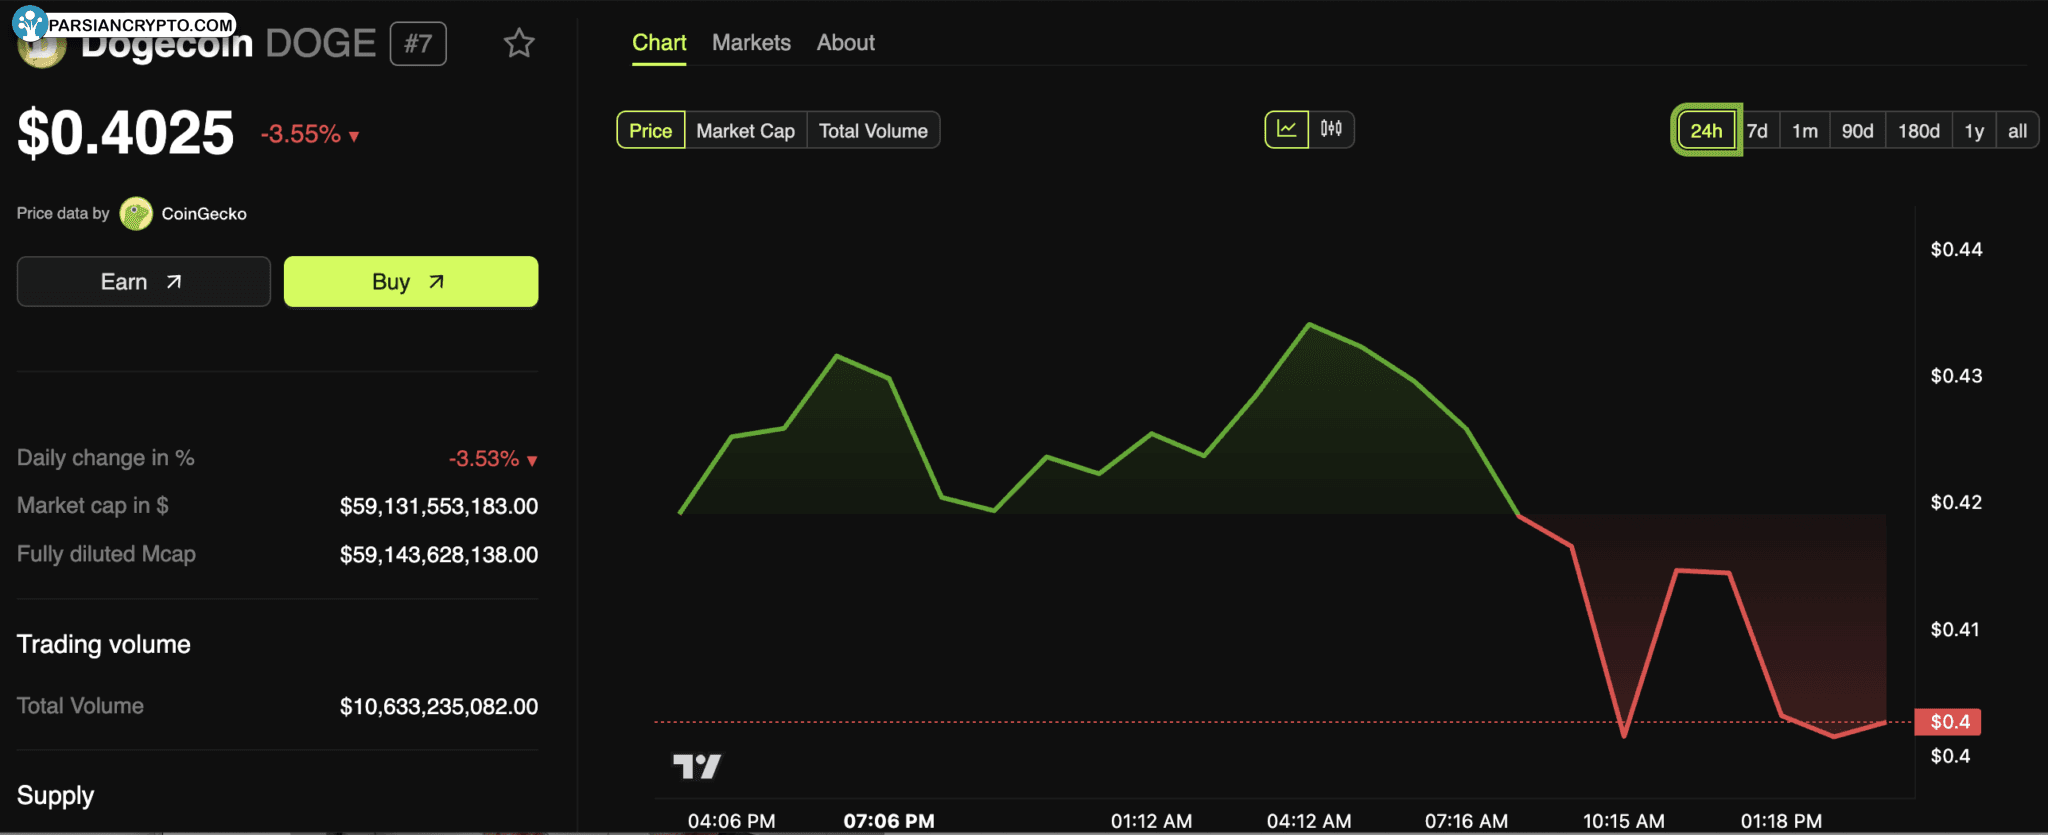
Task: Switch to candlestick chart view icon
Action: 1331,129
